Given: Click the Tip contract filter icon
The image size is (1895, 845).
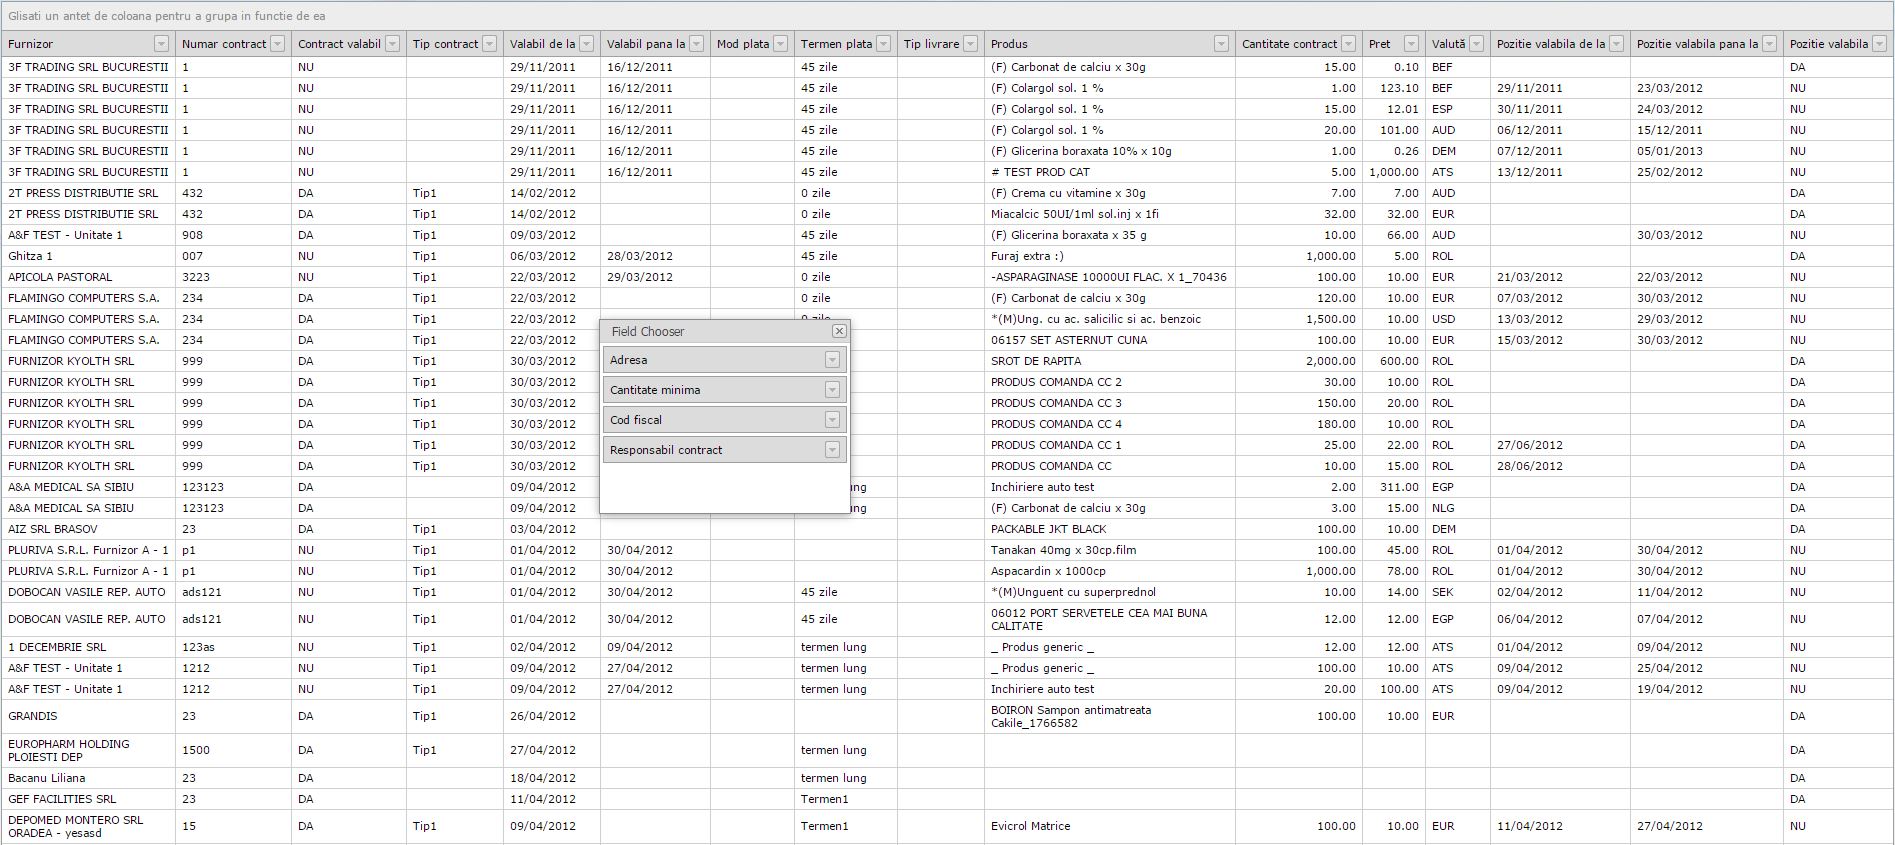Looking at the screenshot, I should click(x=489, y=44).
